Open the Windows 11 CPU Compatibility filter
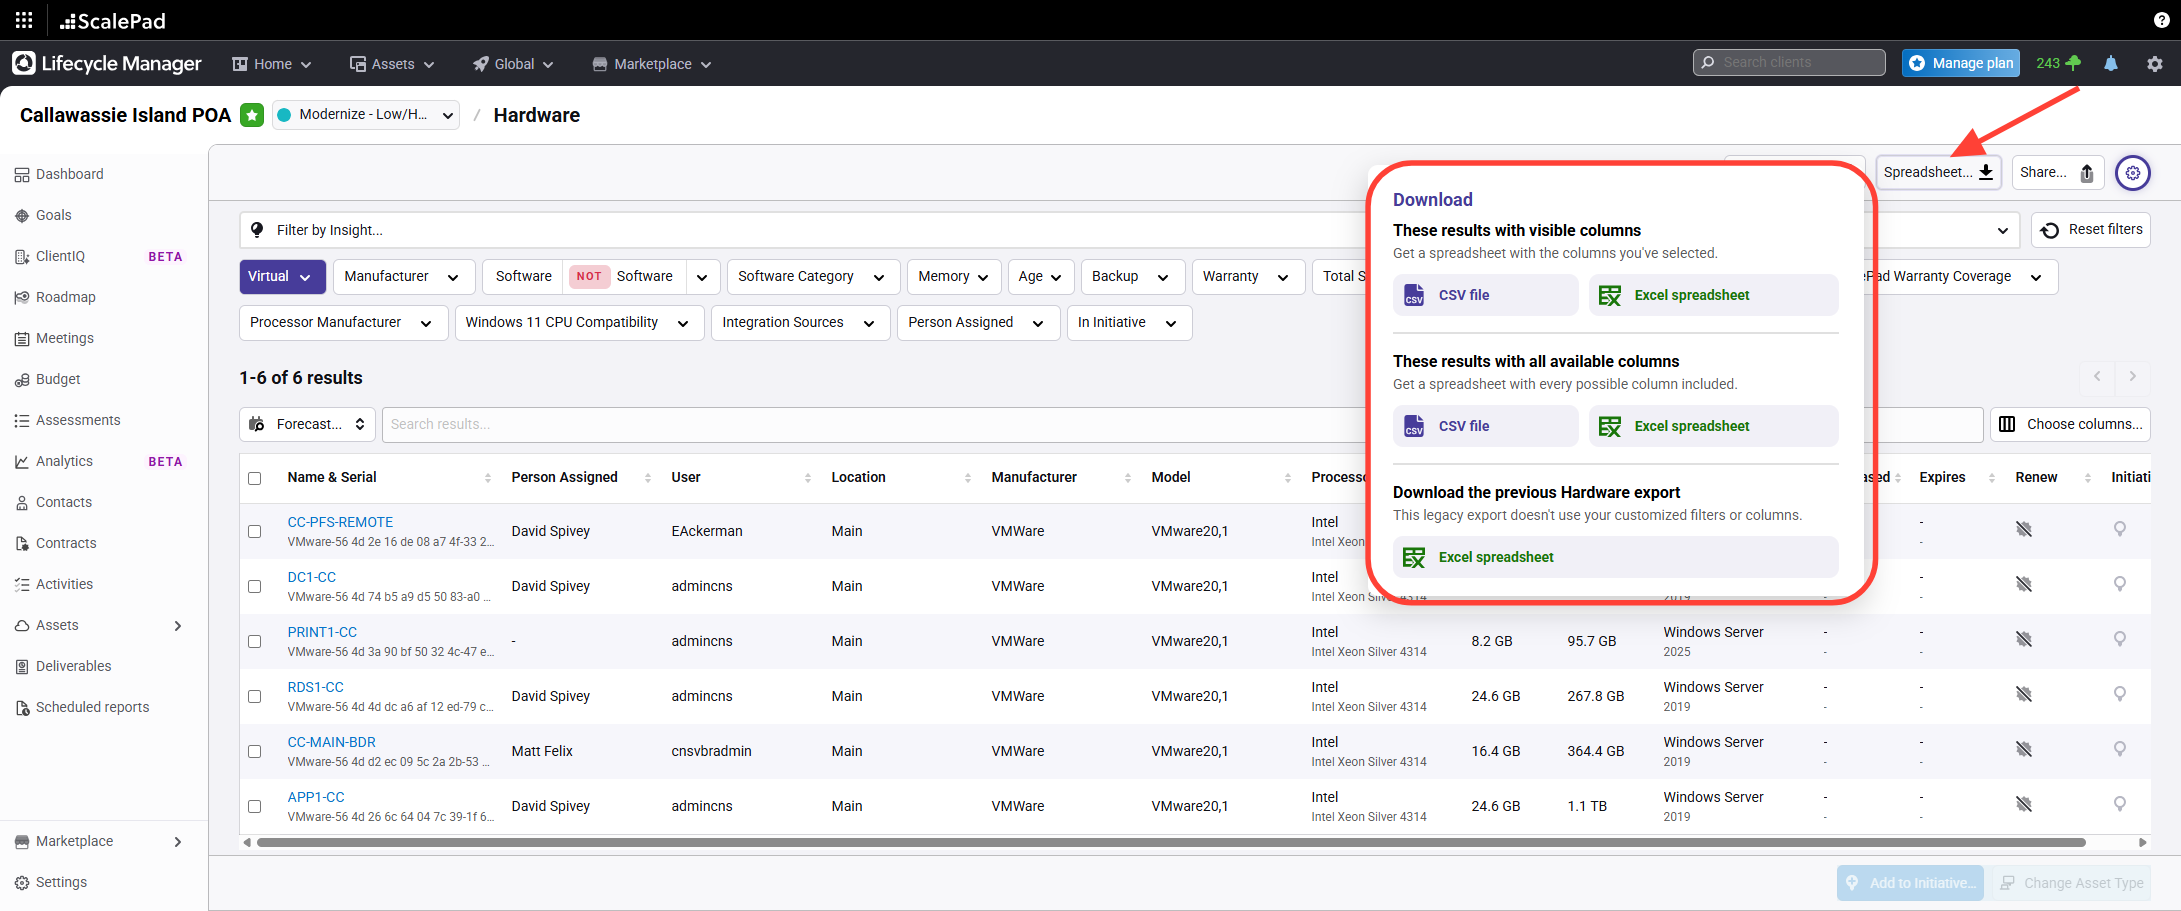 click(x=578, y=323)
